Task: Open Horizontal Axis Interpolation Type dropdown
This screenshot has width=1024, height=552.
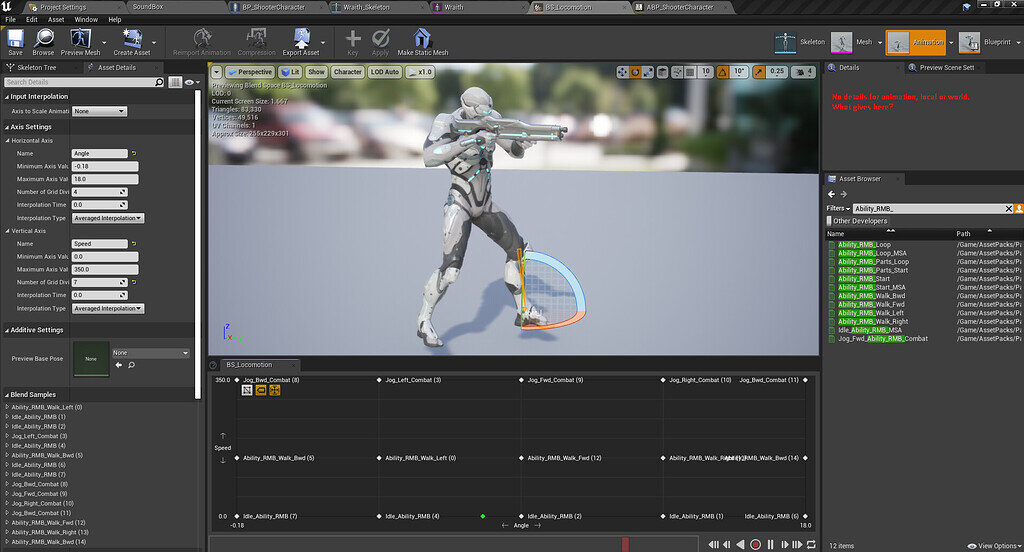Action: coord(108,218)
